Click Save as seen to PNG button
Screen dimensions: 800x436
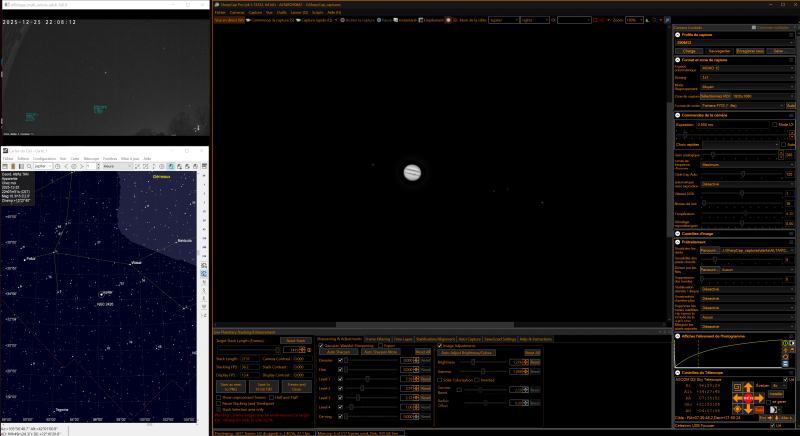pos(231,387)
